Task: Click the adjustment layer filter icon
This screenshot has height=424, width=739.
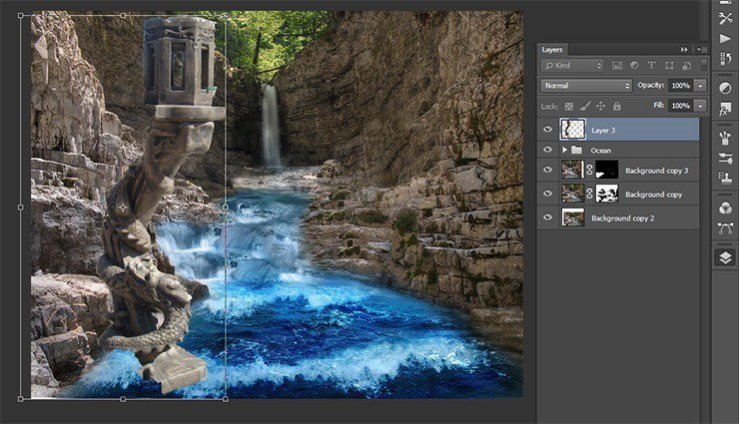Action: tap(632, 66)
